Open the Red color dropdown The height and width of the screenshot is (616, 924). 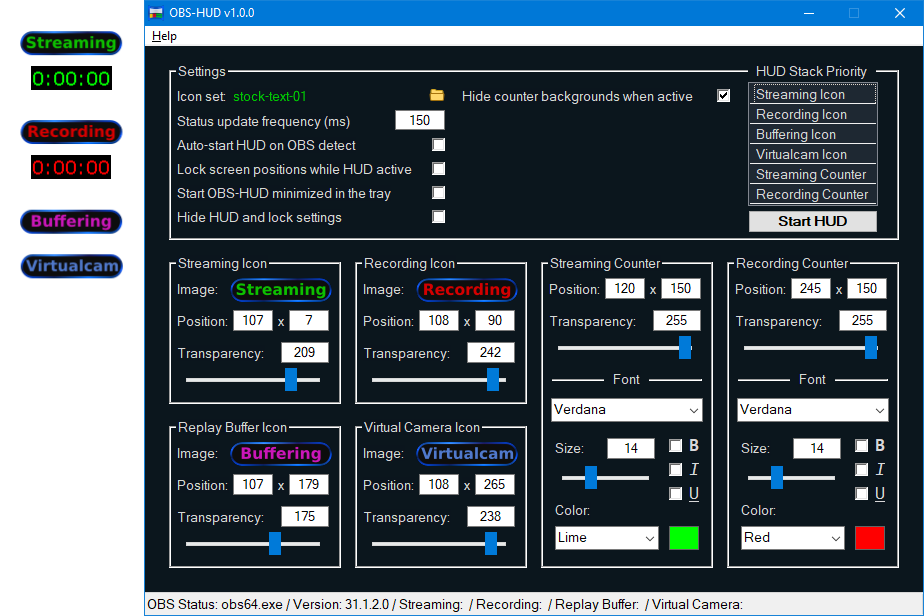(793, 538)
